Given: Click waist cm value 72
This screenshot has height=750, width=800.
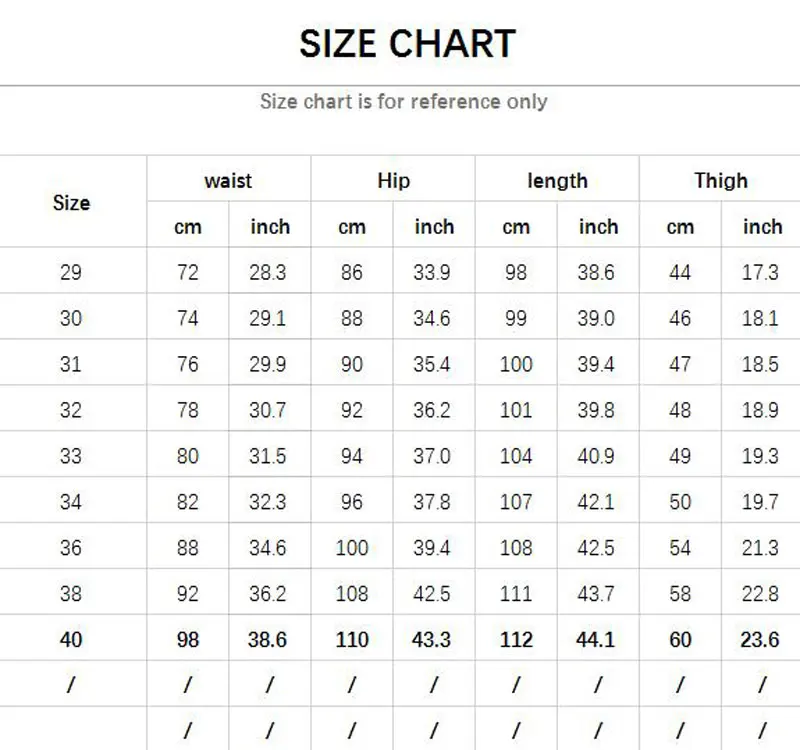Looking at the screenshot, I should point(188,272).
